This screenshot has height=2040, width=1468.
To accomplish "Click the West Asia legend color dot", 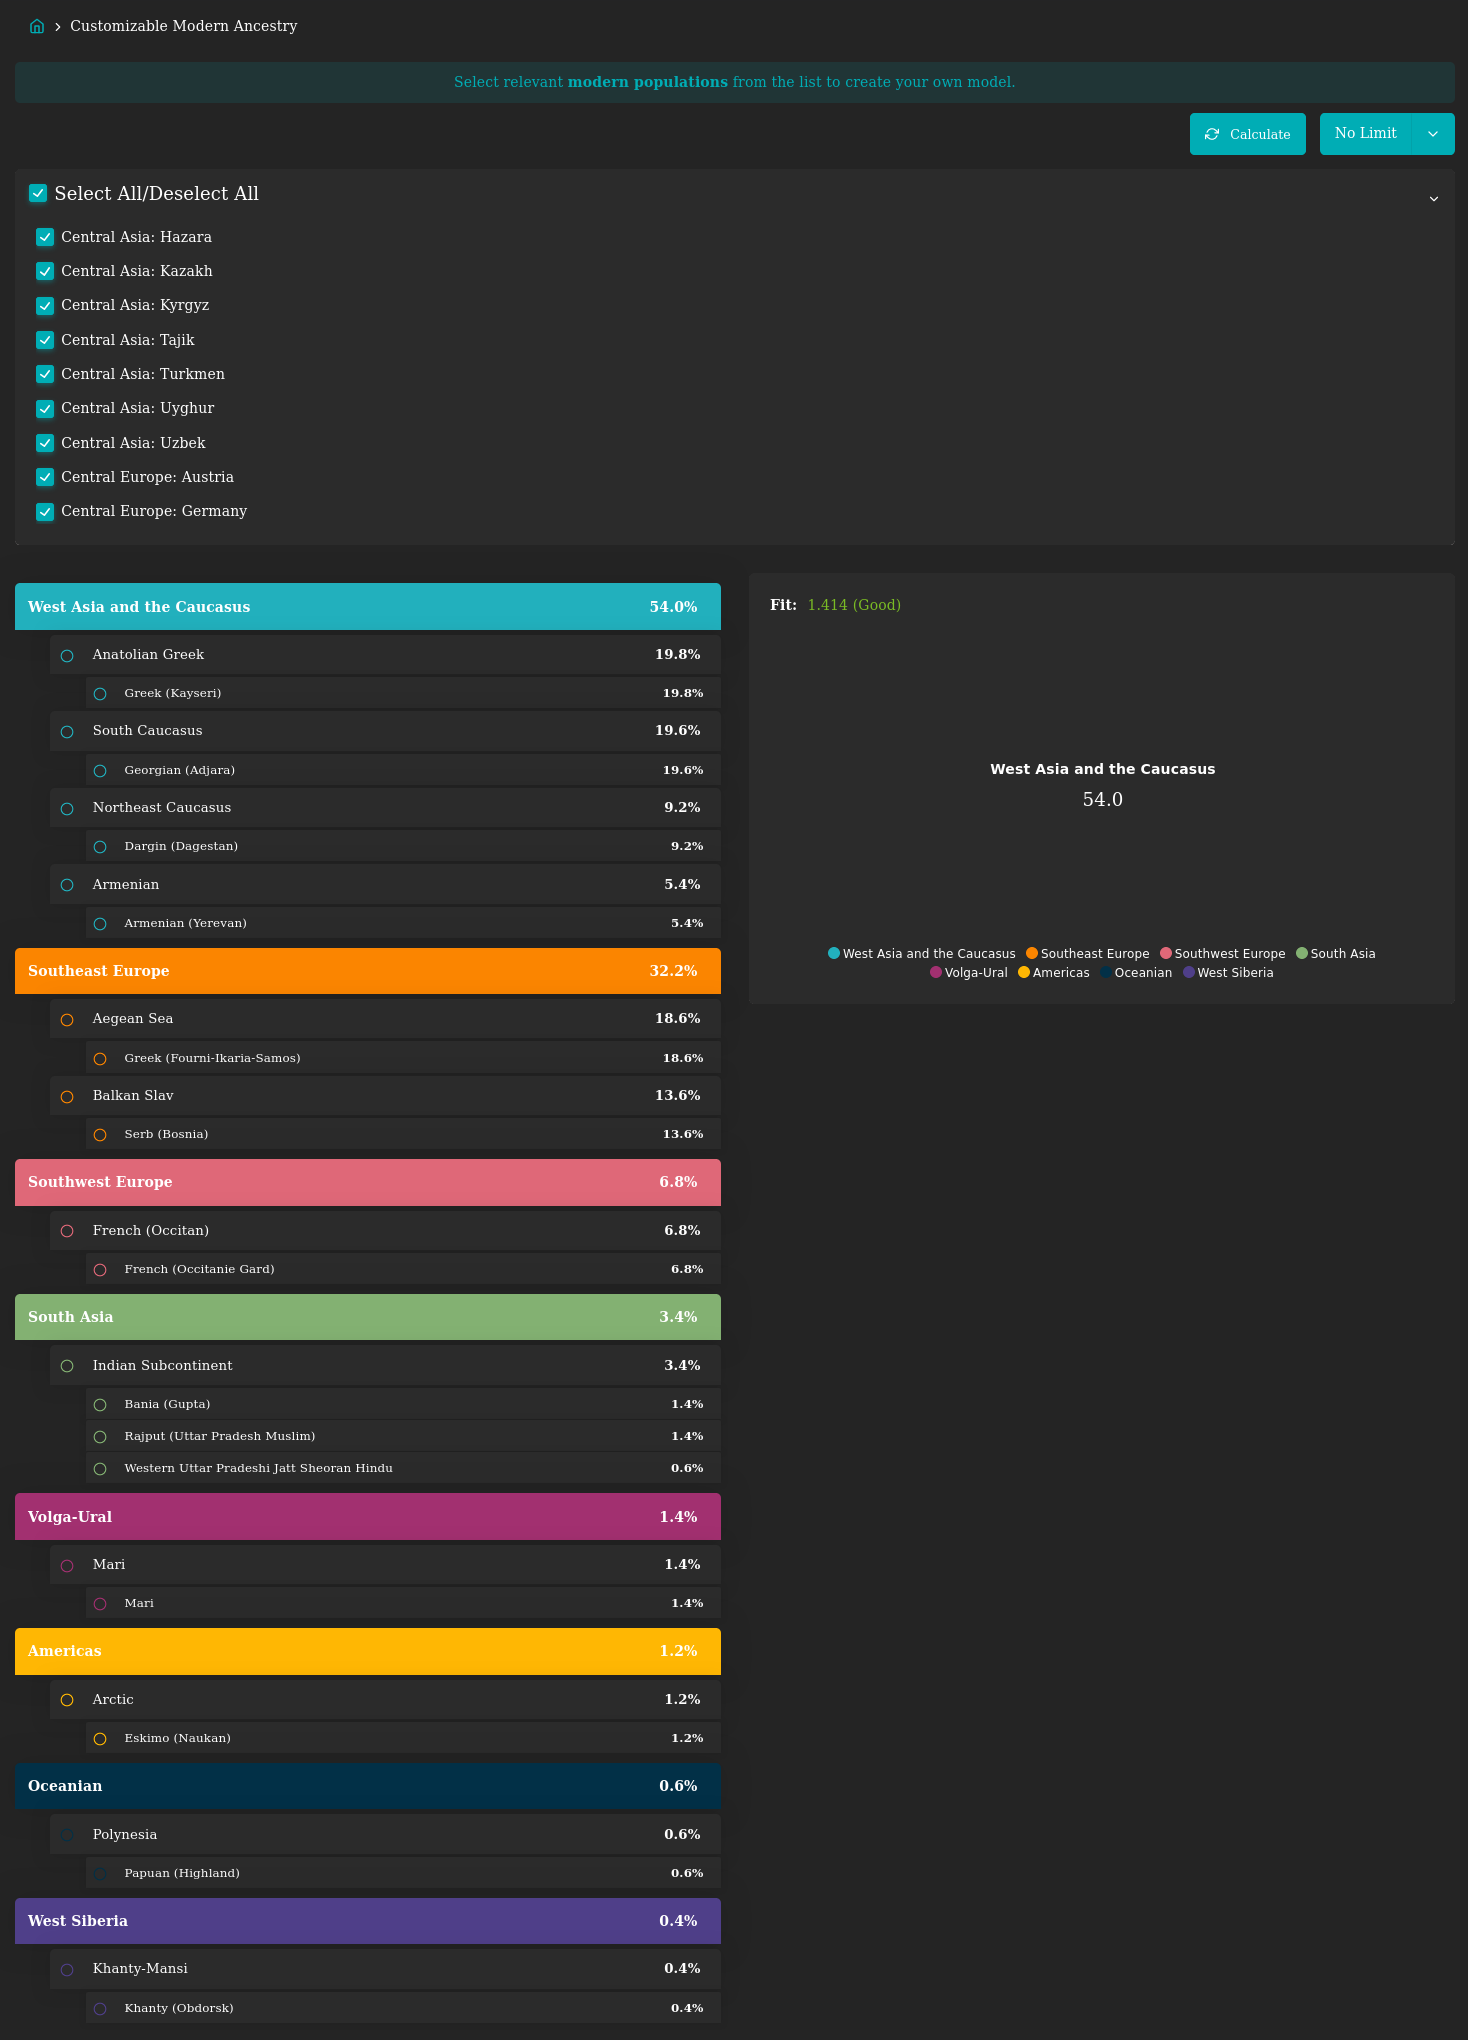I will coord(834,953).
